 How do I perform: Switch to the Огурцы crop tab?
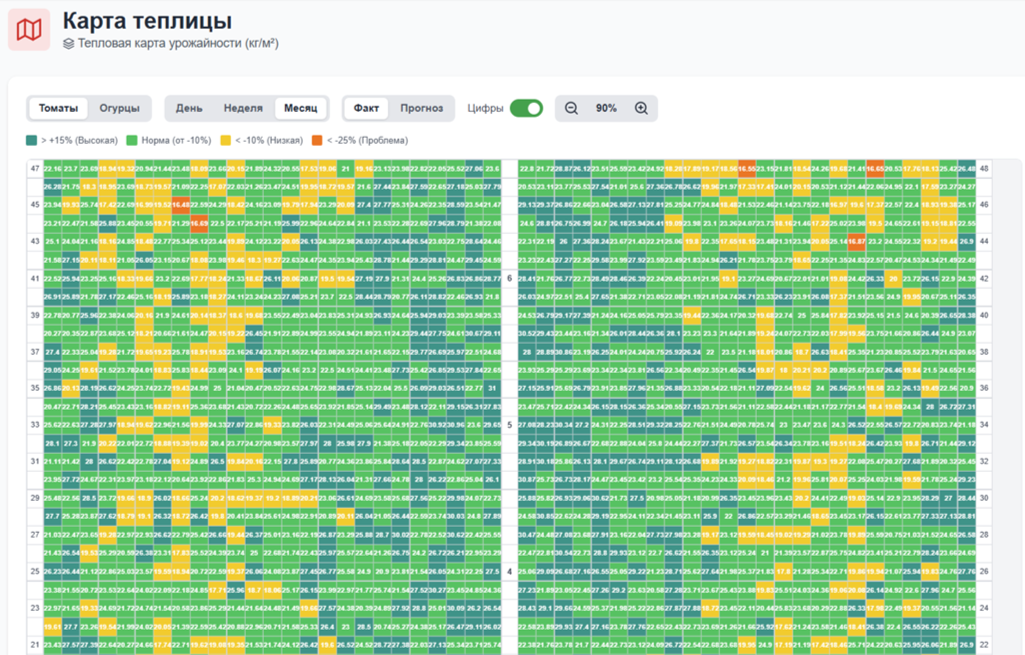[x=119, y=108]
